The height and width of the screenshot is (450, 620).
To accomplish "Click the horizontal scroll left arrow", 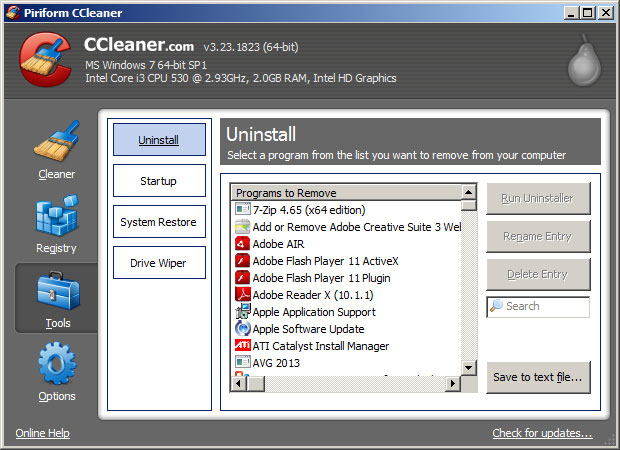I will 238,384.
